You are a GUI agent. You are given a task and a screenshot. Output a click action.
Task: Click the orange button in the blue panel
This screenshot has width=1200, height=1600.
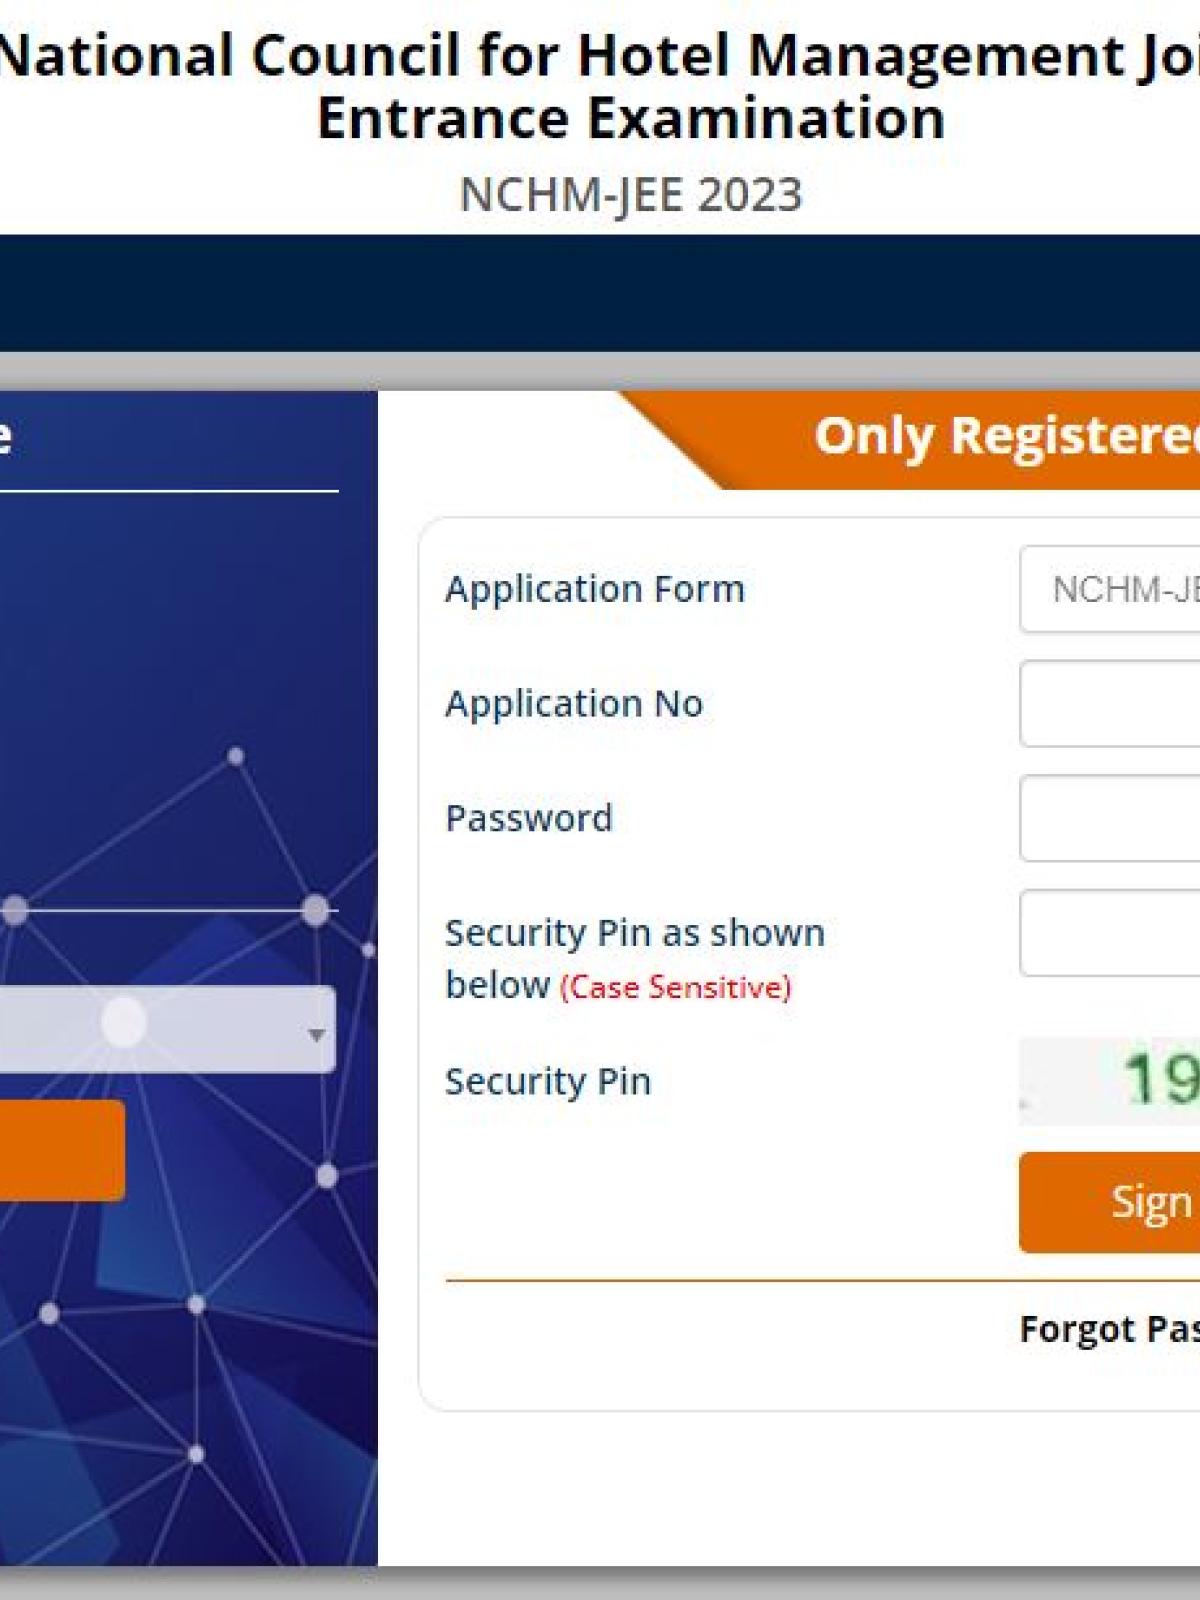click(x=60, y=1150)
